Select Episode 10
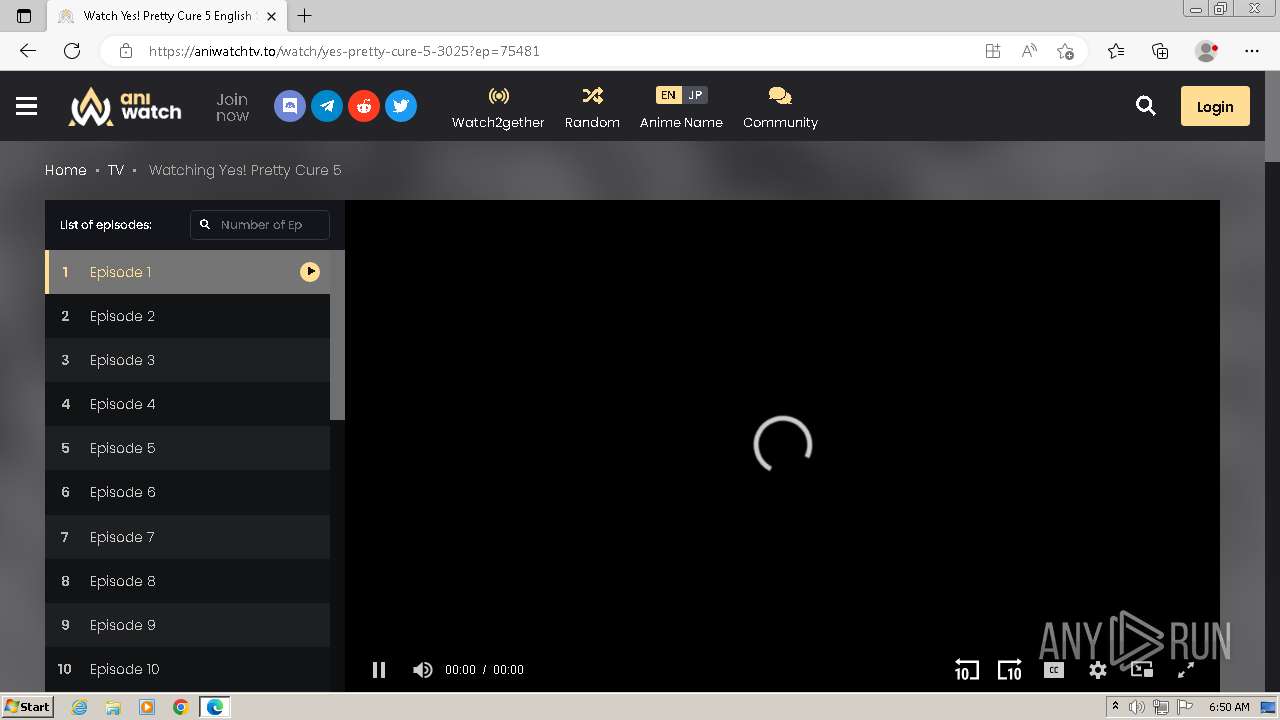Viewport: 1280px width, 720px height. tap(187, 669)
